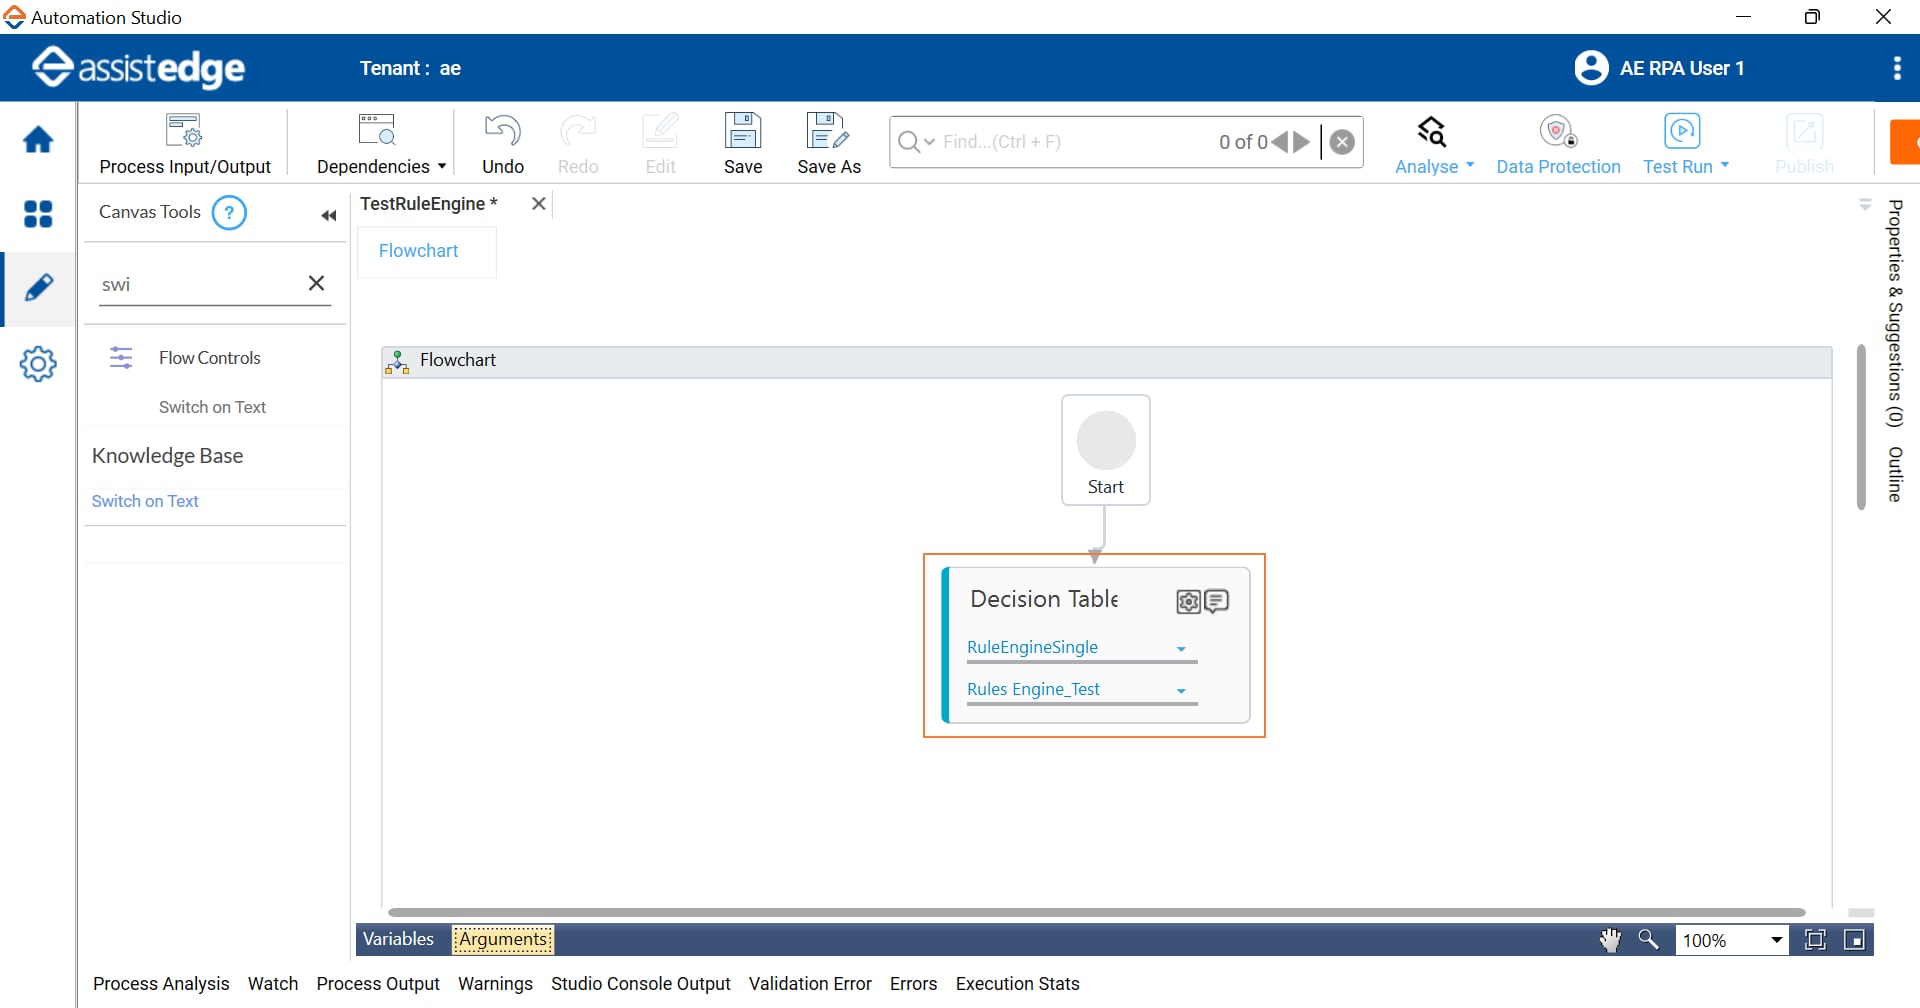The height and width of the screenshot is (1008, 1920).
Task: Select the pan hand tool
Action: 1610,940
